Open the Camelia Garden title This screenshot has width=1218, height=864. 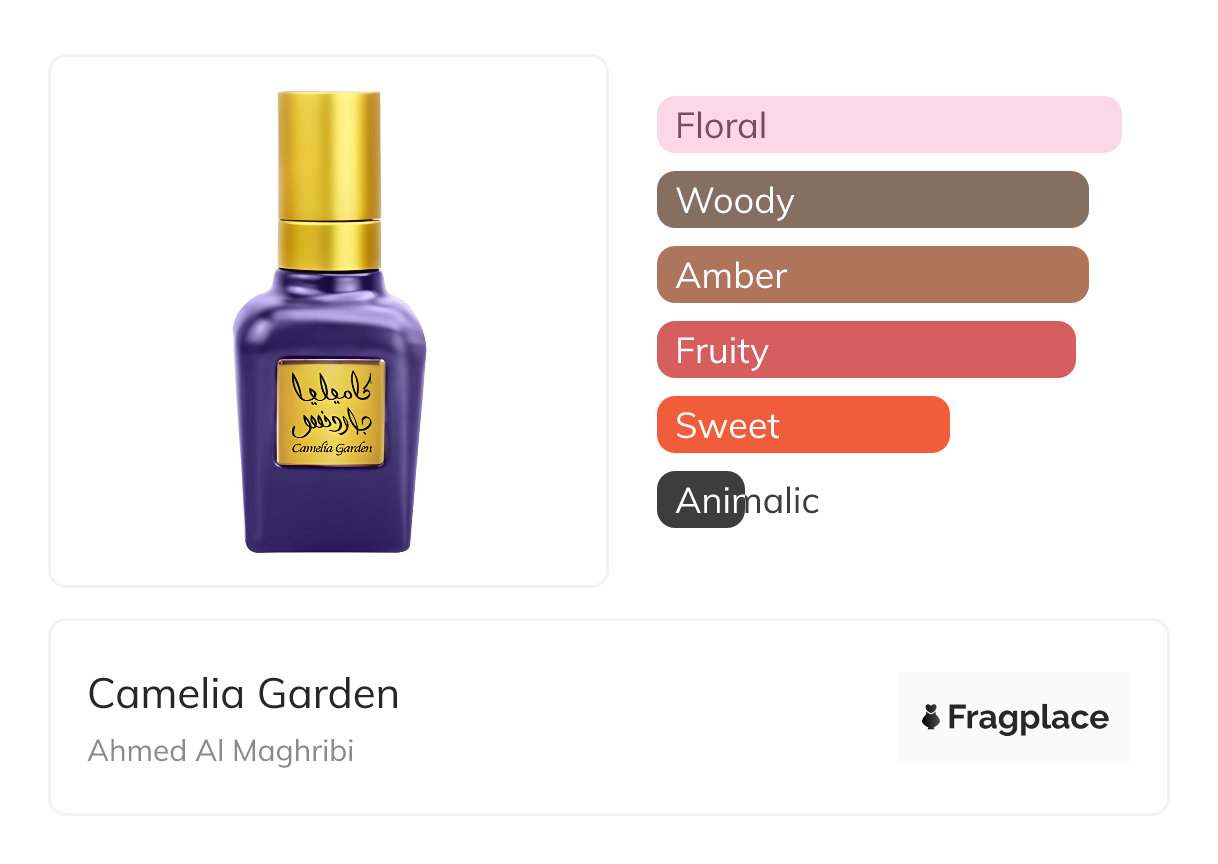[x=243, y=694]
